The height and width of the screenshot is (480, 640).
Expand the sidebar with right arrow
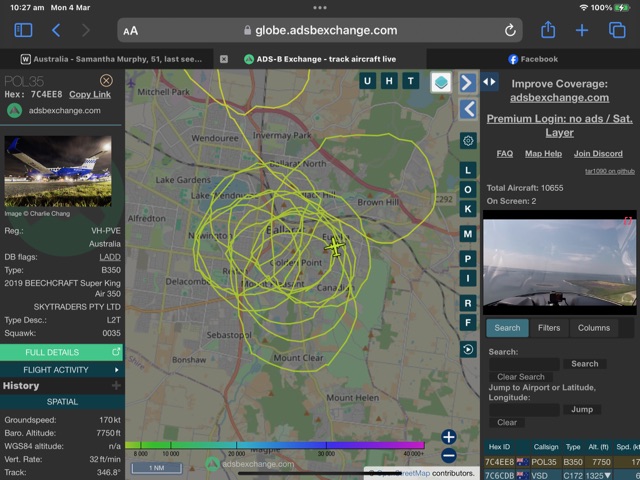pyautogui.click(x=467, y=82)
